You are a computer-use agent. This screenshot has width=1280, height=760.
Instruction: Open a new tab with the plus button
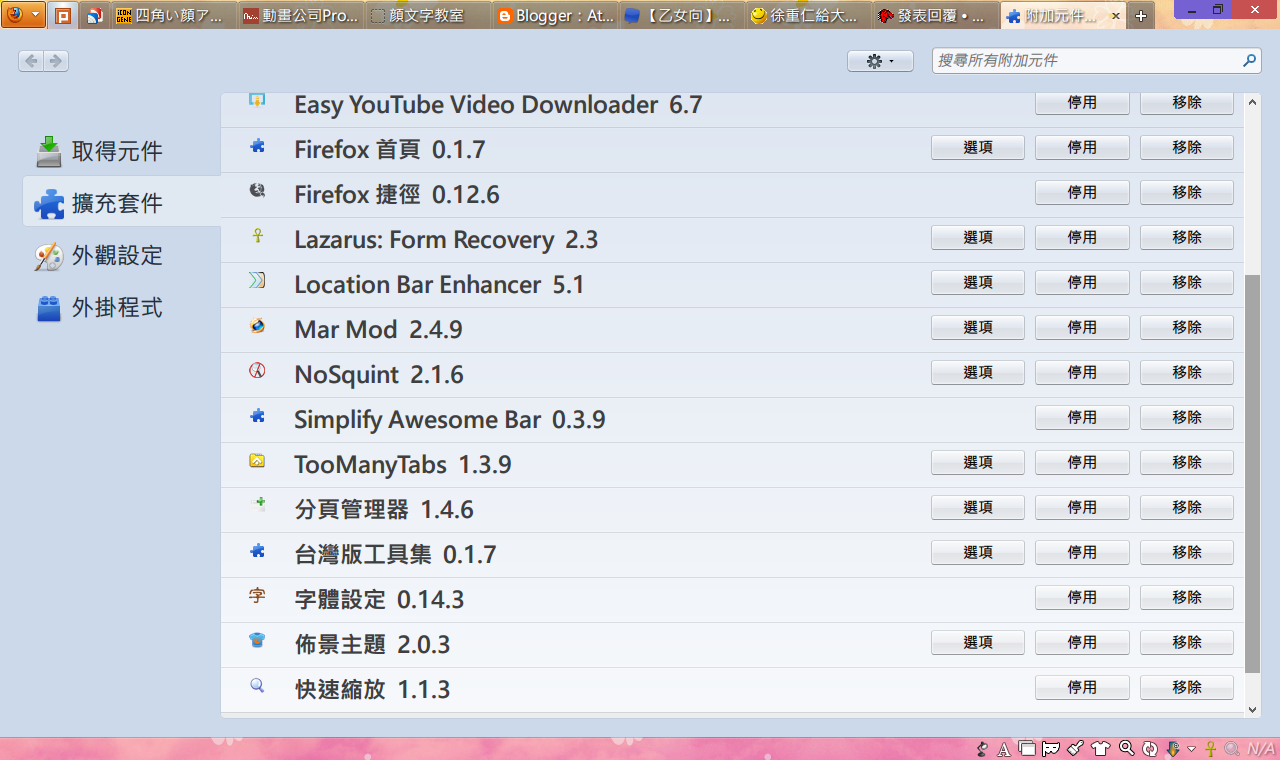[1141, 16]
